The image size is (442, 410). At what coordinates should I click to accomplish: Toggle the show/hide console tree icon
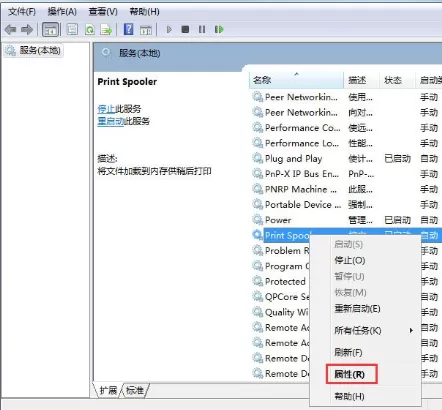[51, 30]
